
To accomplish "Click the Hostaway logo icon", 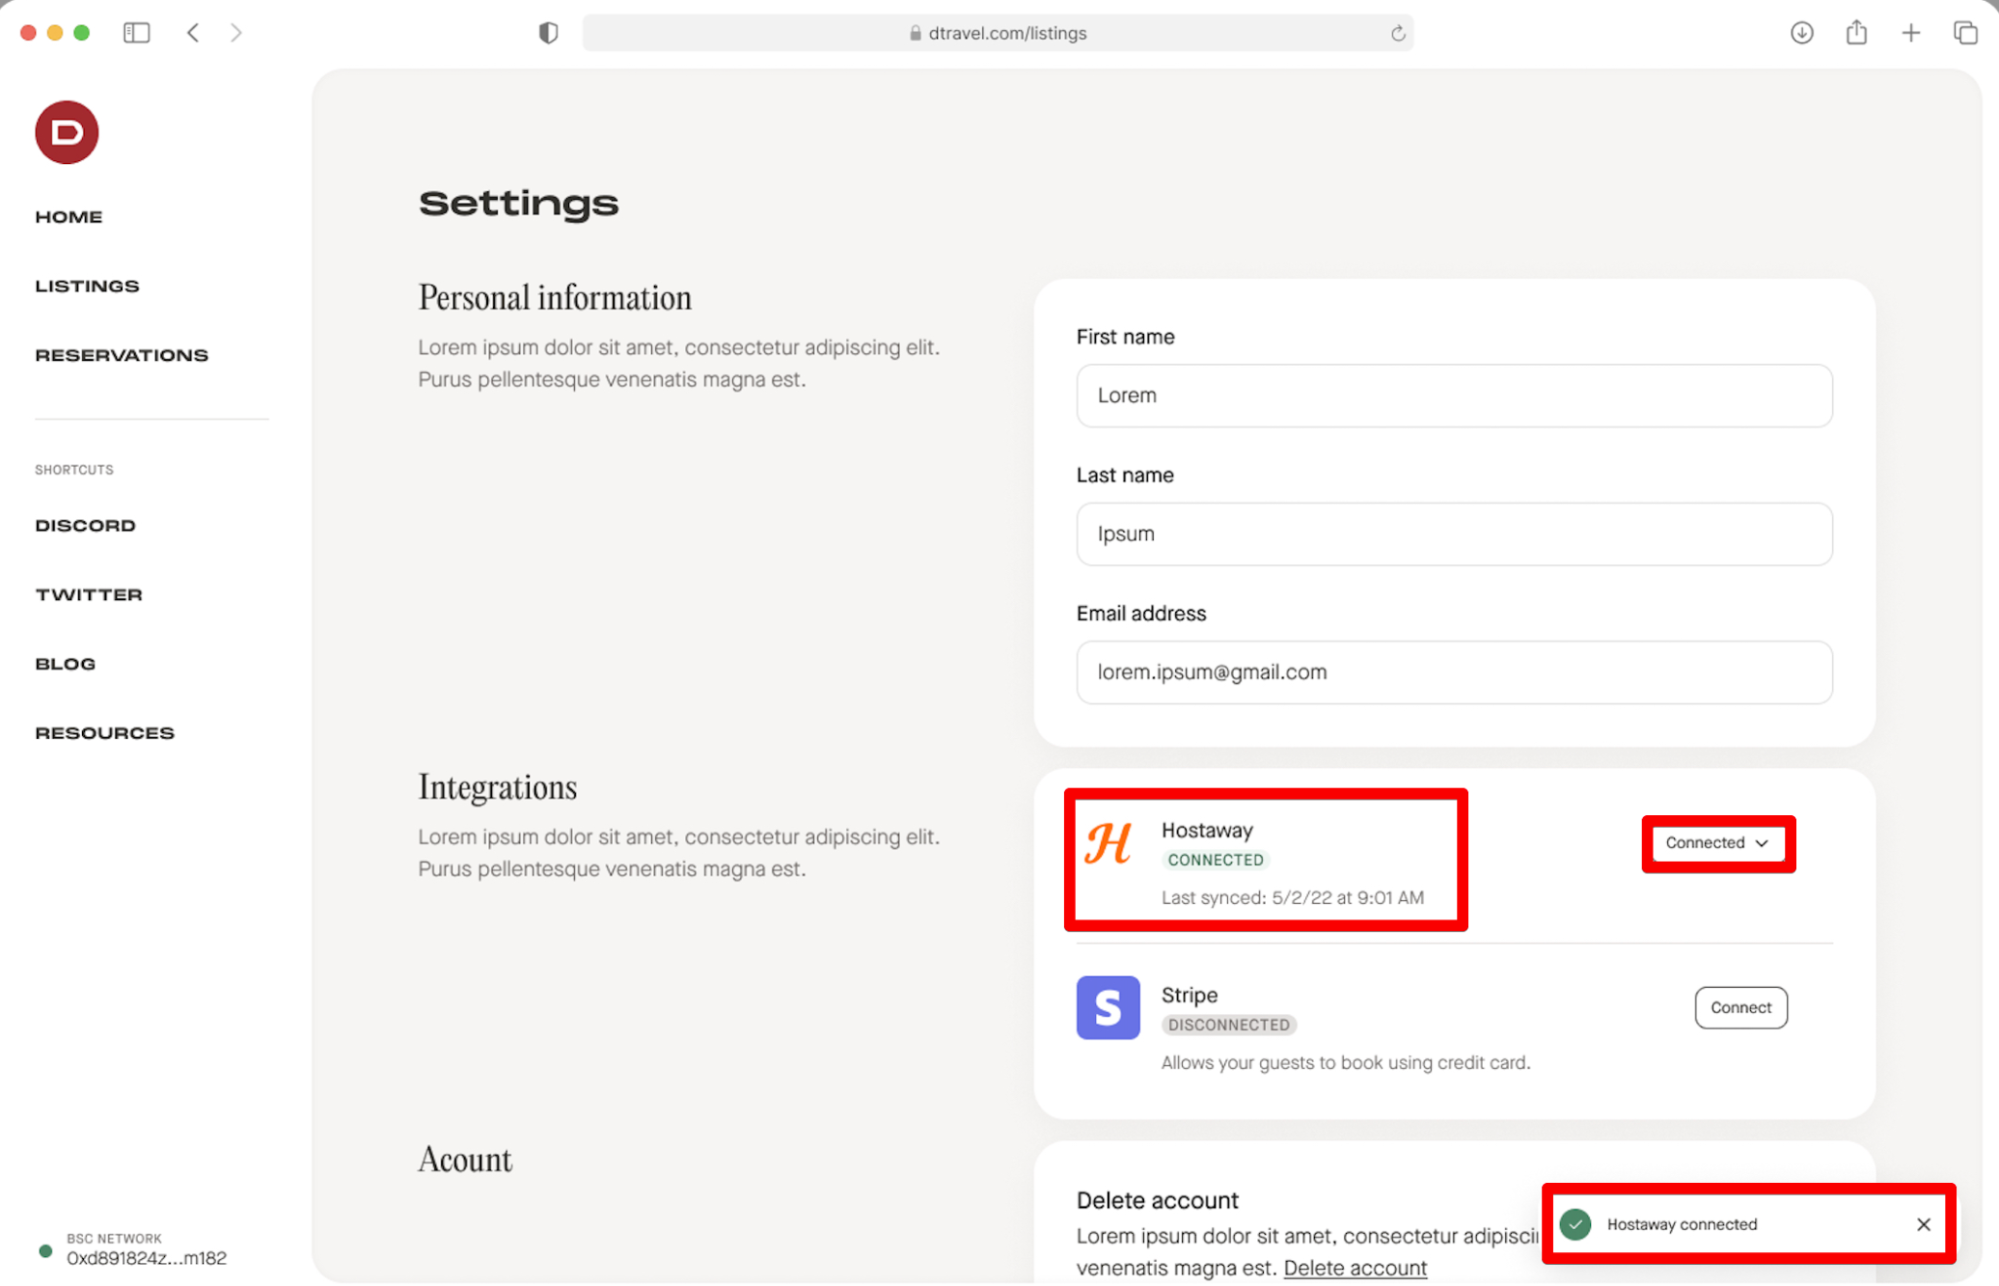I will (x=1108, y=843).
